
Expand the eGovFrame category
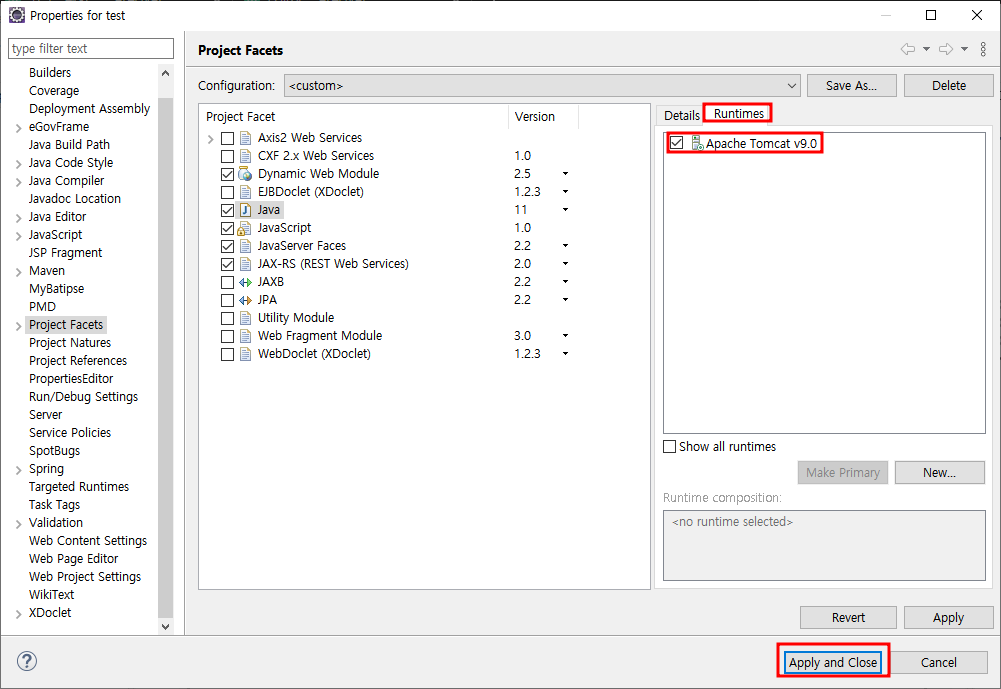(19, 128)
